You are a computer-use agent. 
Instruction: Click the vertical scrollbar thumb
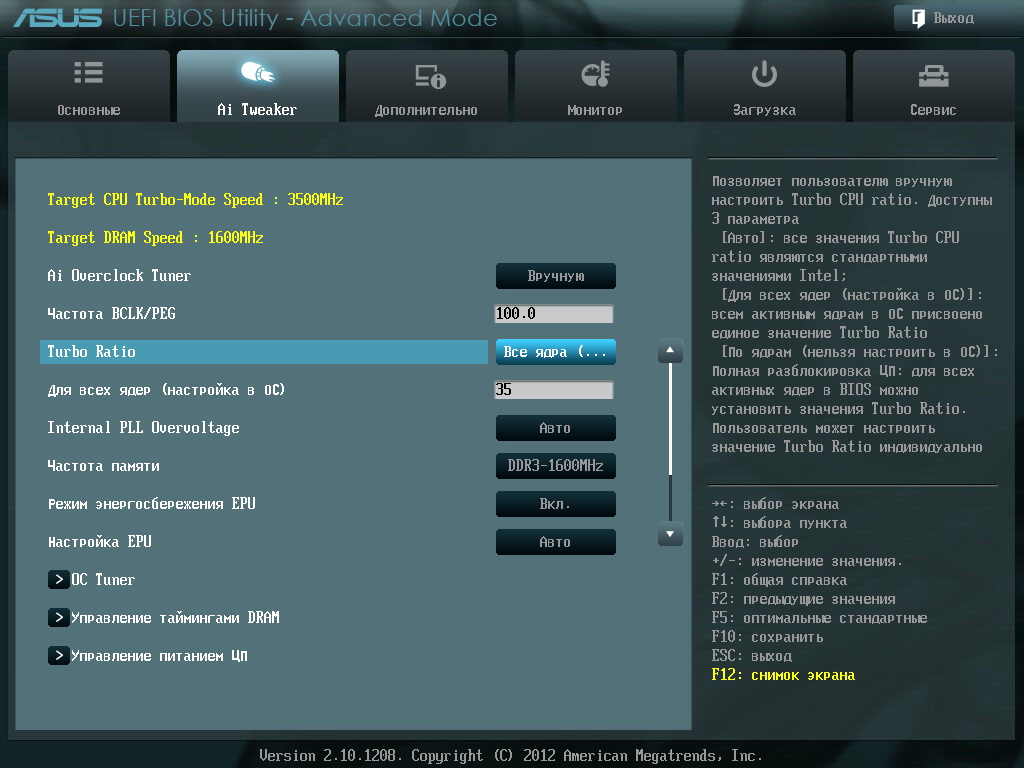(x=670, y=419)
